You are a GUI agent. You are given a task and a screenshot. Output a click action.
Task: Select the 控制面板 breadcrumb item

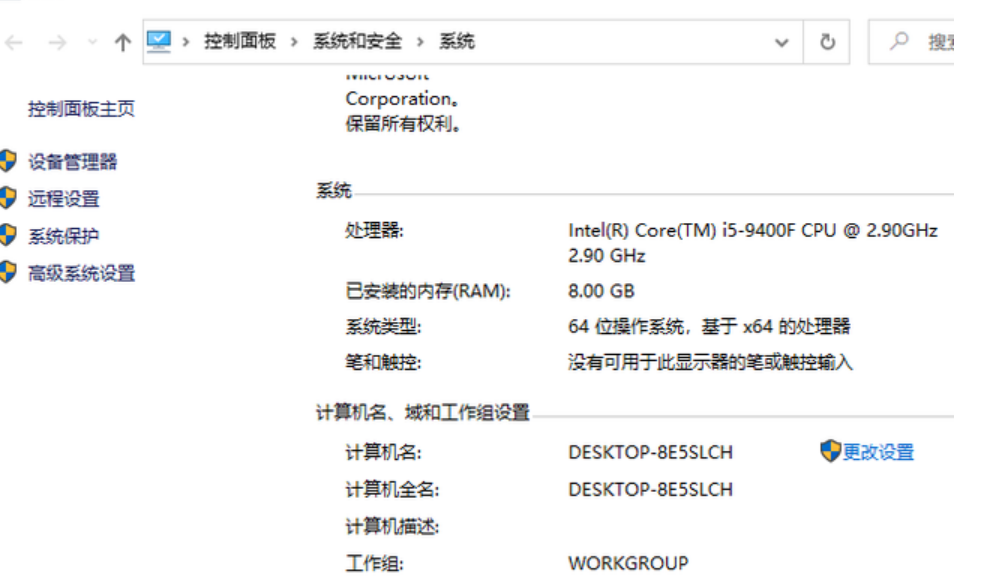(x=240, y=42)
